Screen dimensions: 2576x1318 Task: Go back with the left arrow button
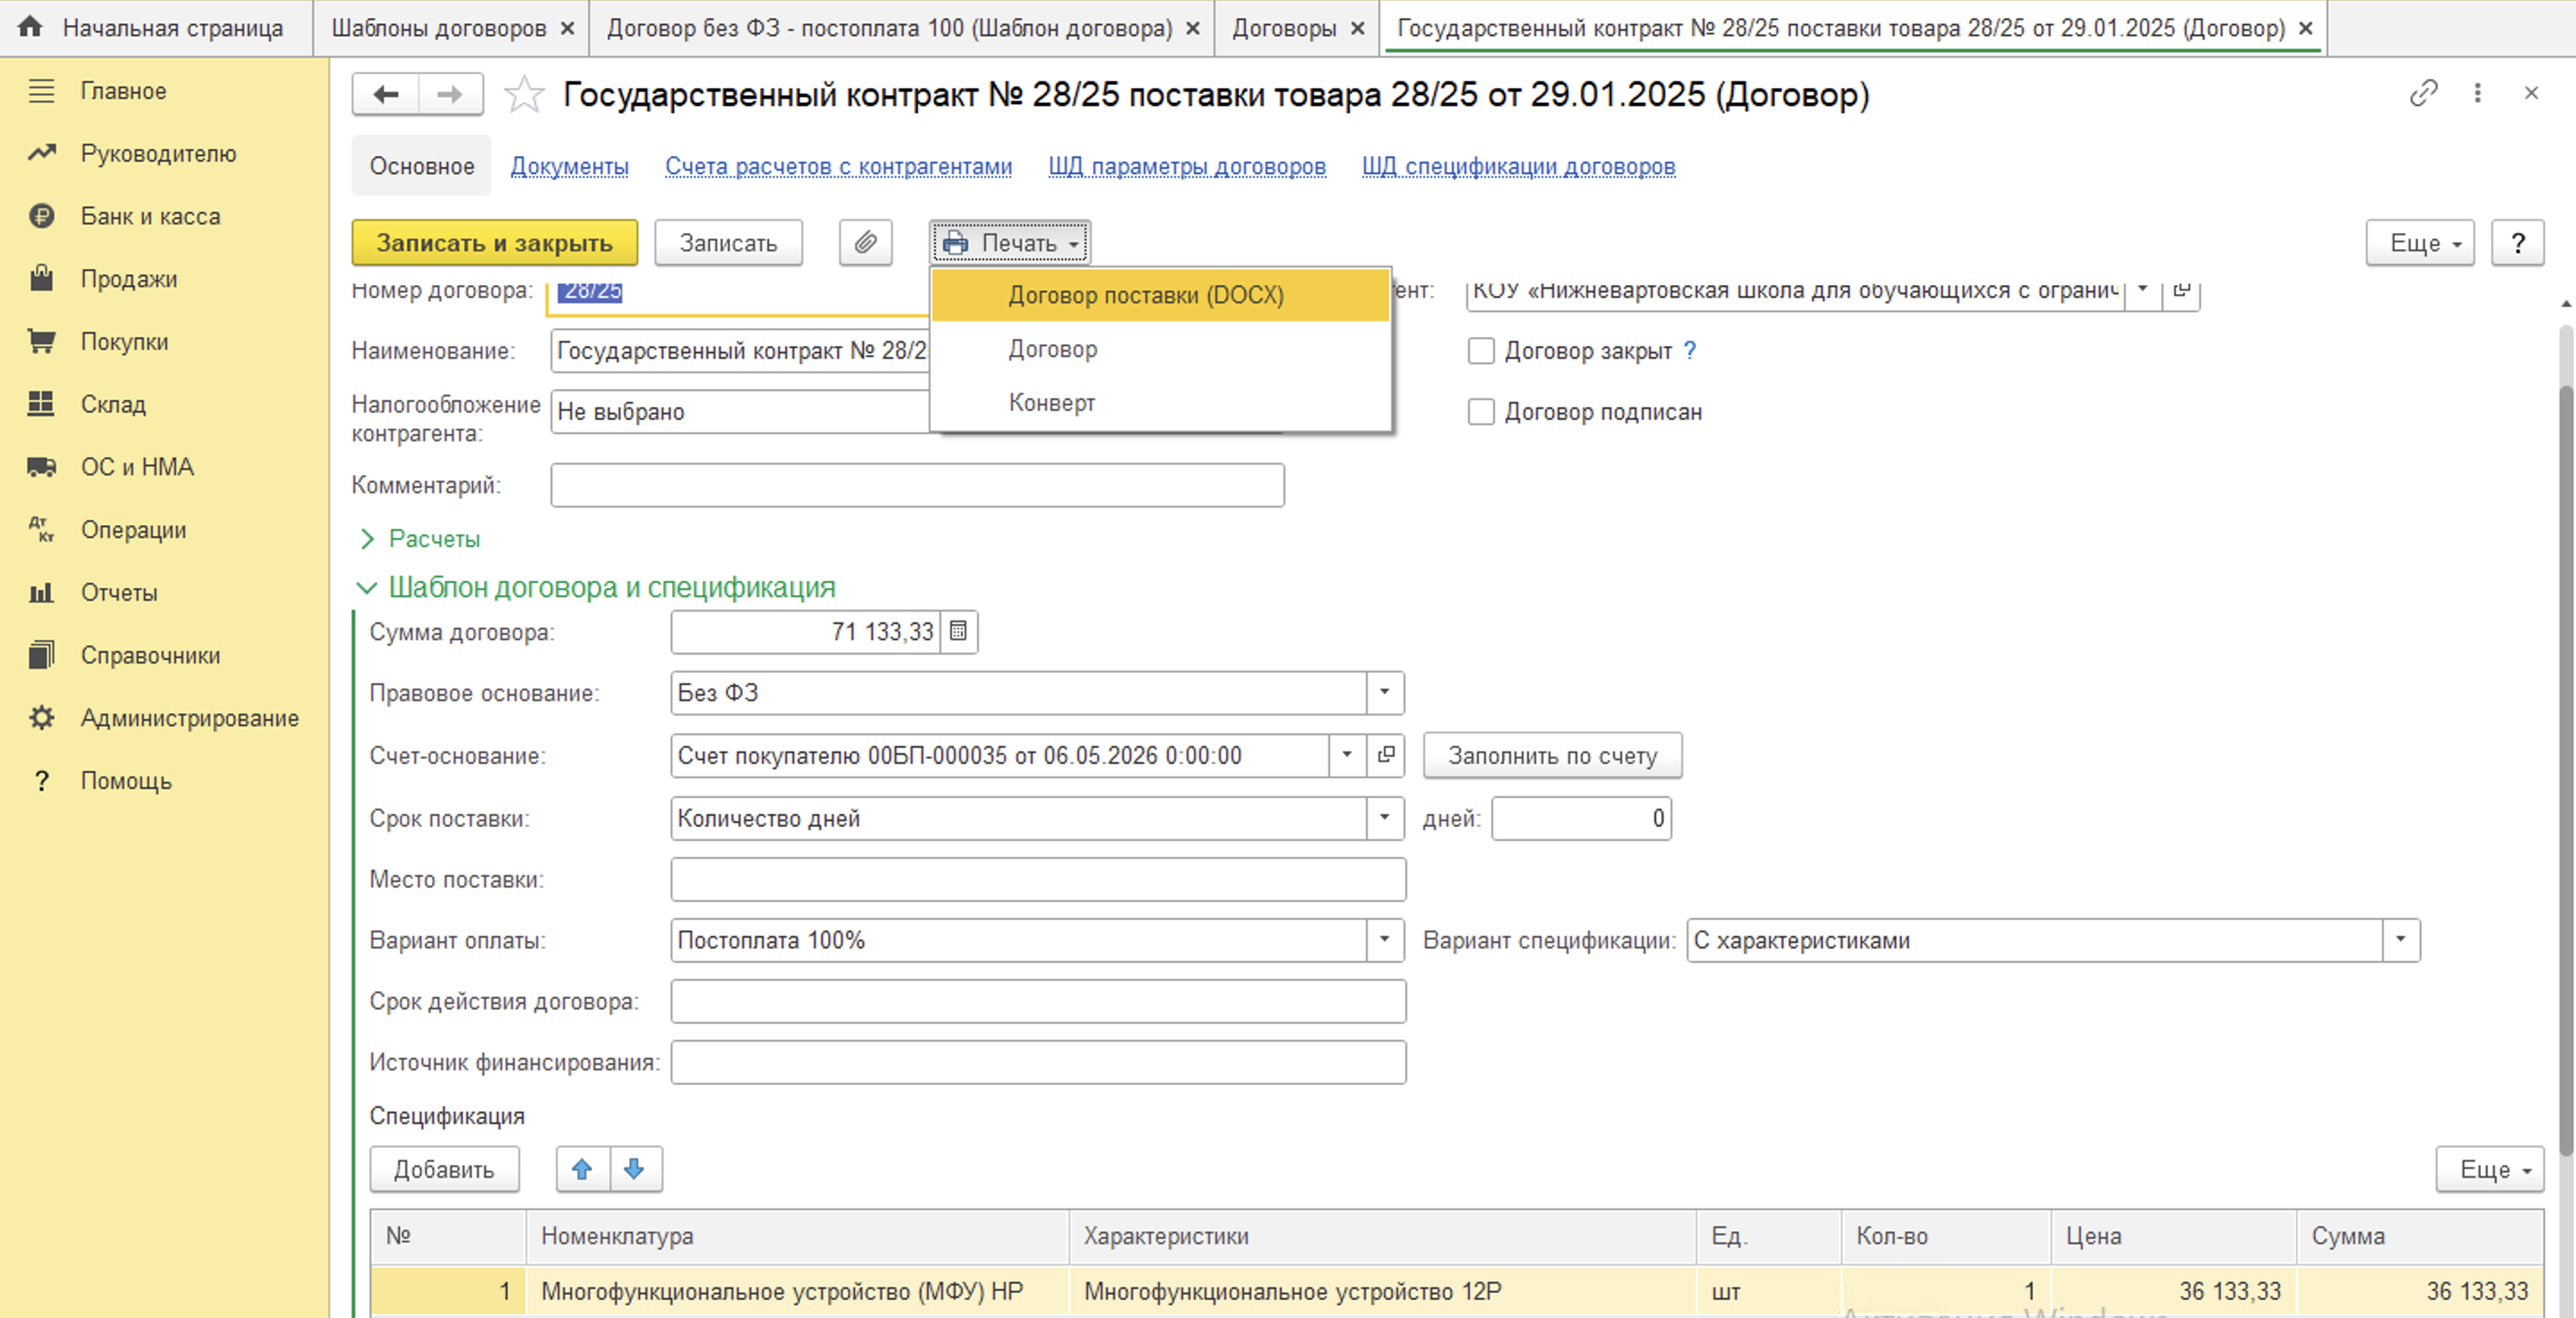click(x=386, y=95)
